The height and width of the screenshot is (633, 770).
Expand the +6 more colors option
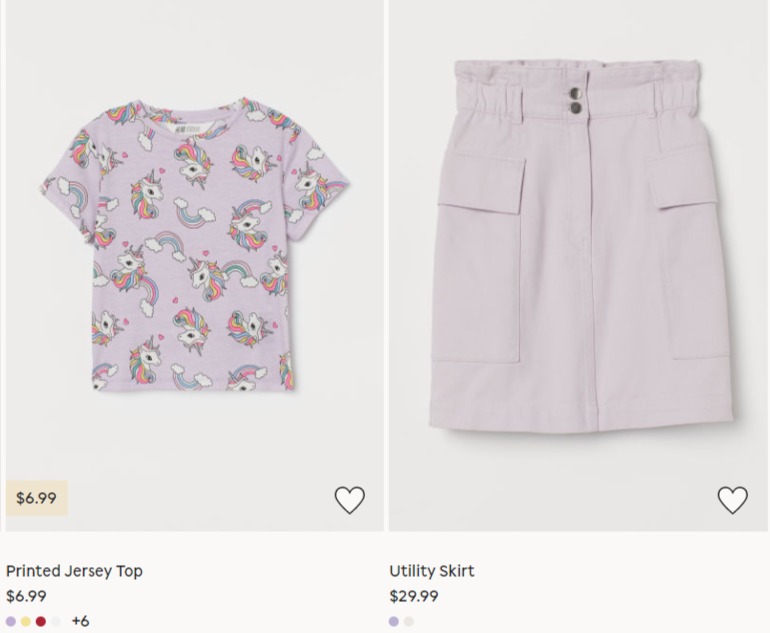(x=81, y=621)
